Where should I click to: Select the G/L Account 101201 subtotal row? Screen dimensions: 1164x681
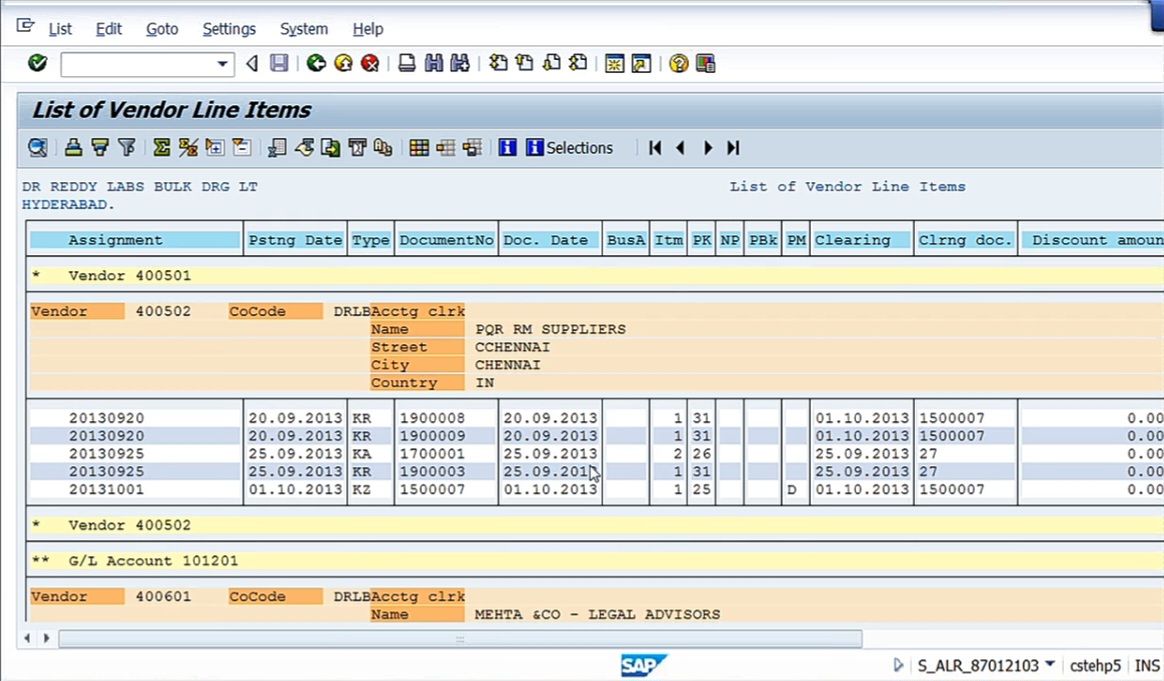click(595, 561)
